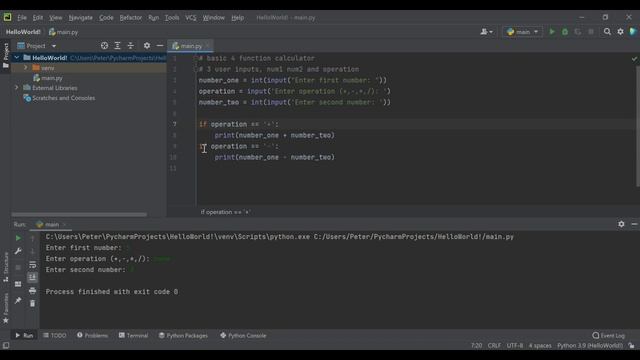This screenshot has width=640, height=360.
Task: Print the console output
Action: click(x=32, y=291)
